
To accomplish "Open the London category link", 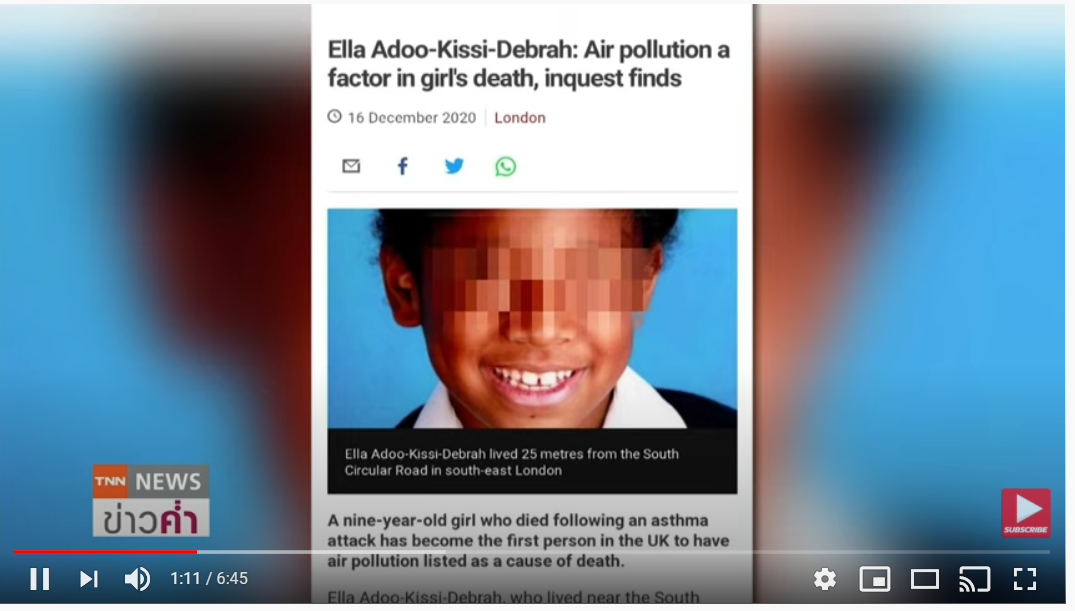I will click(x=520, y=118).
